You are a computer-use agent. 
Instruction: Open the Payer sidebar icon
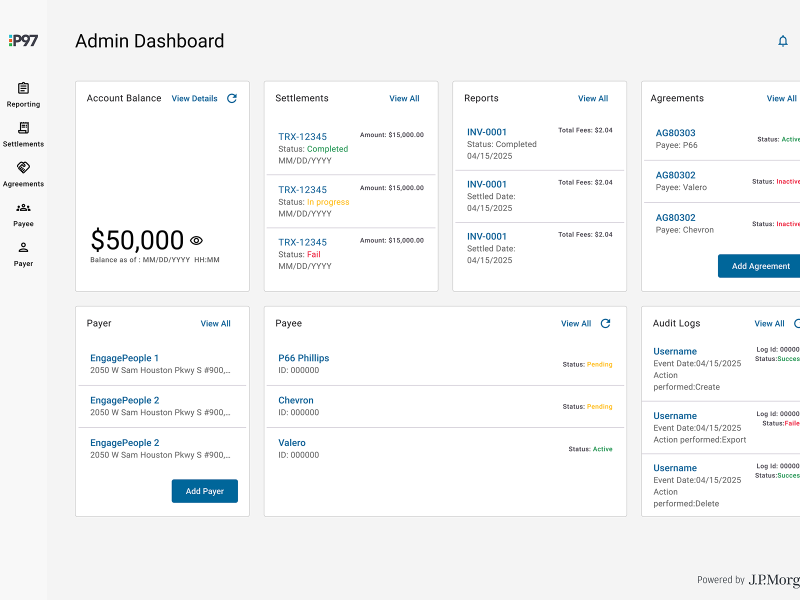coord(23,253)
